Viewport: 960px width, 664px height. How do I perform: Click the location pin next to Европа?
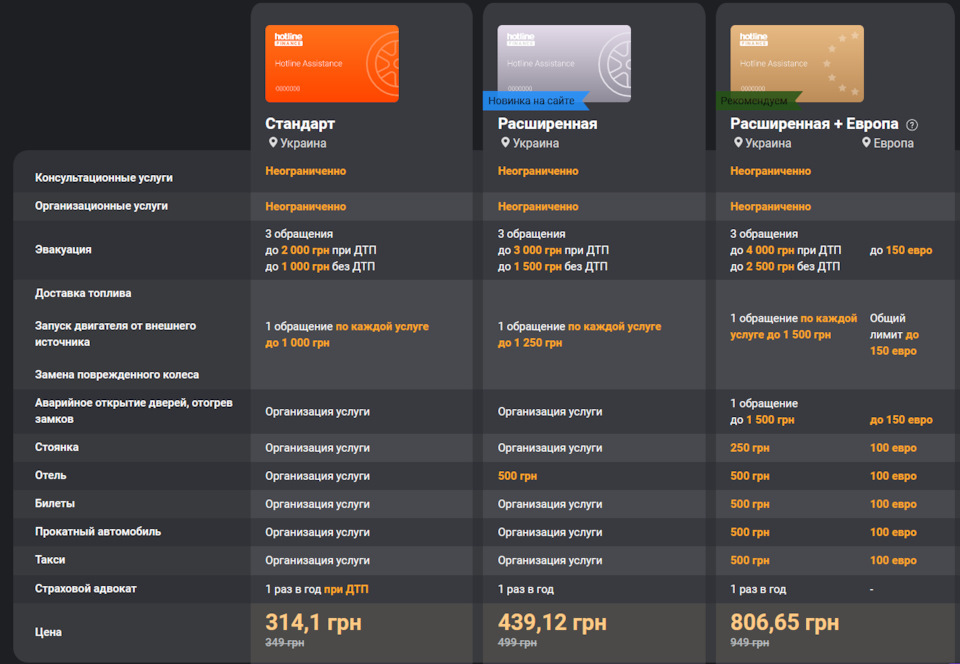click(x=866, y=143)
